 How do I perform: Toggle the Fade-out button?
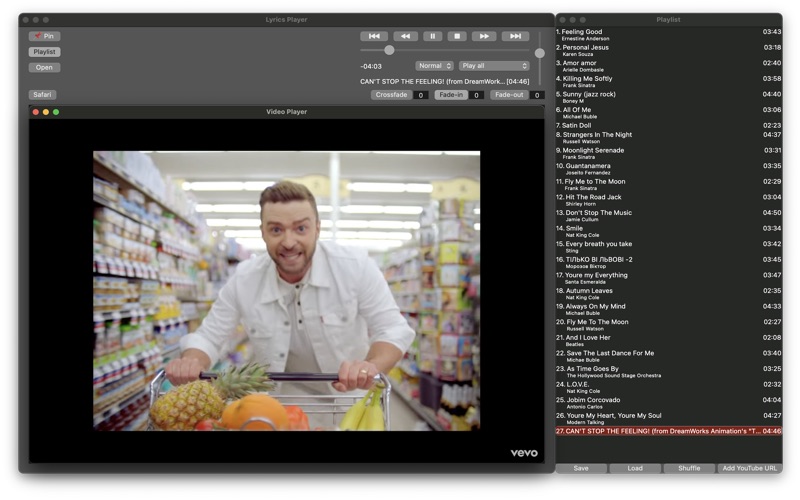pos(509,95)
